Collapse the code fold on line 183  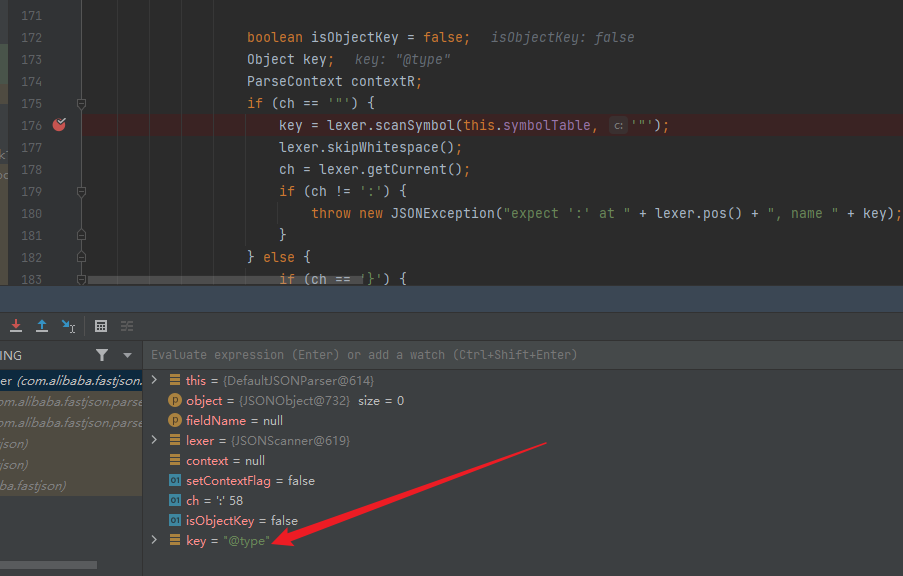[x=81, y=279]
